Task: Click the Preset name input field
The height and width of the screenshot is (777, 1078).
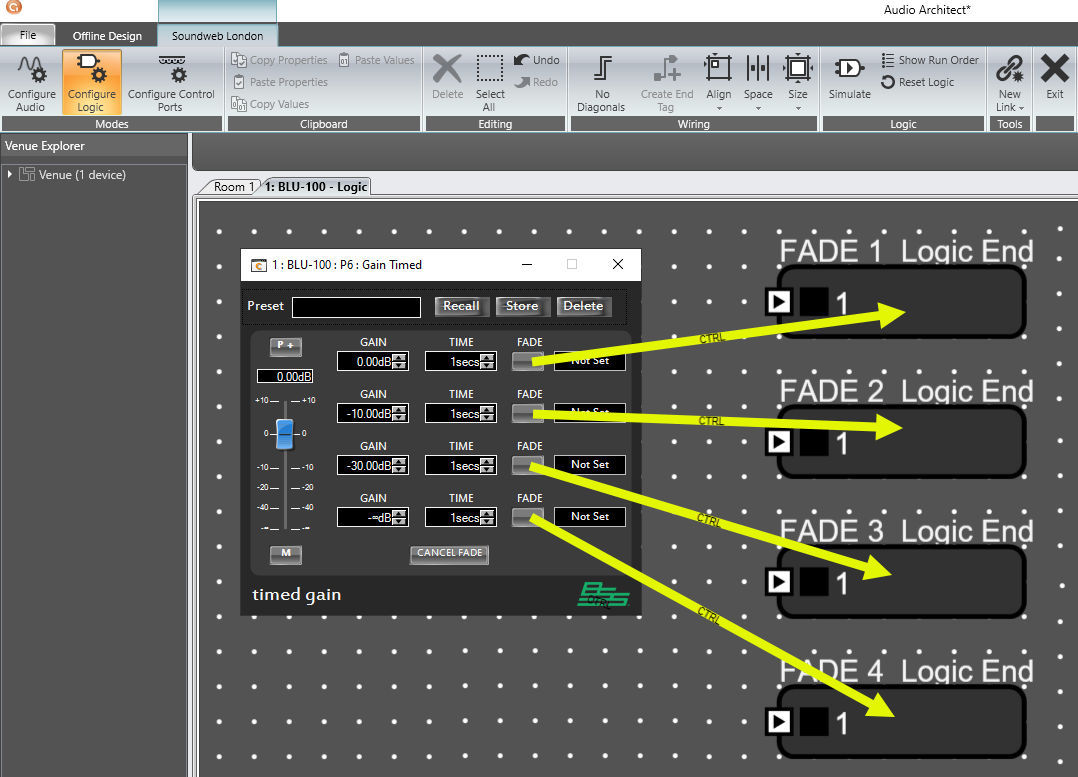Action: click(x=356, y=307)
